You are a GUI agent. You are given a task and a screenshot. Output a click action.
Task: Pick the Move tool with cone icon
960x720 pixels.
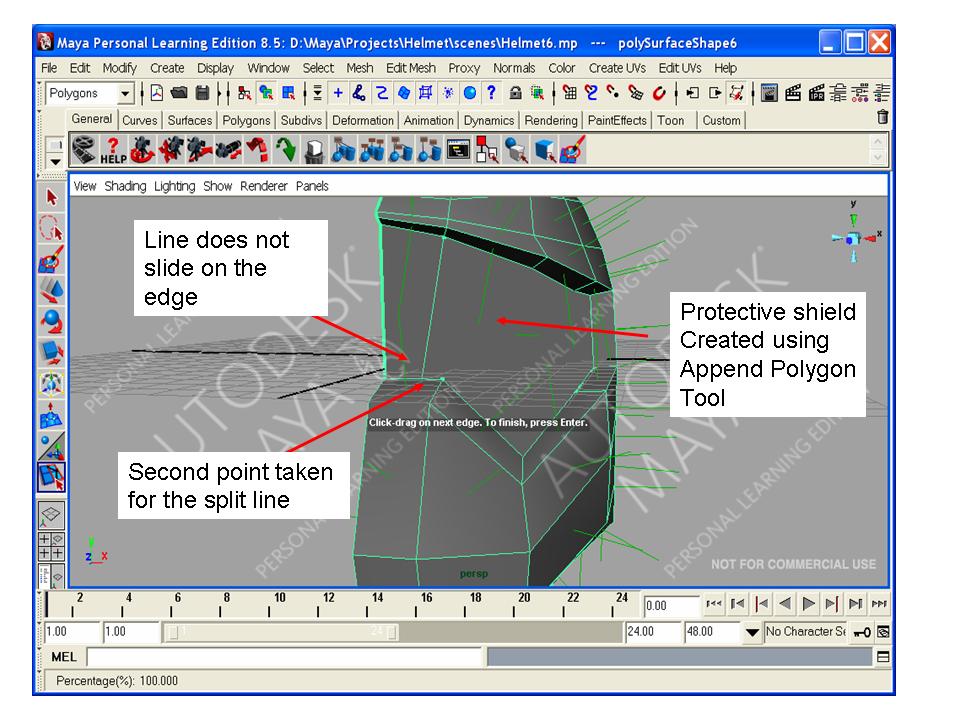51,290
